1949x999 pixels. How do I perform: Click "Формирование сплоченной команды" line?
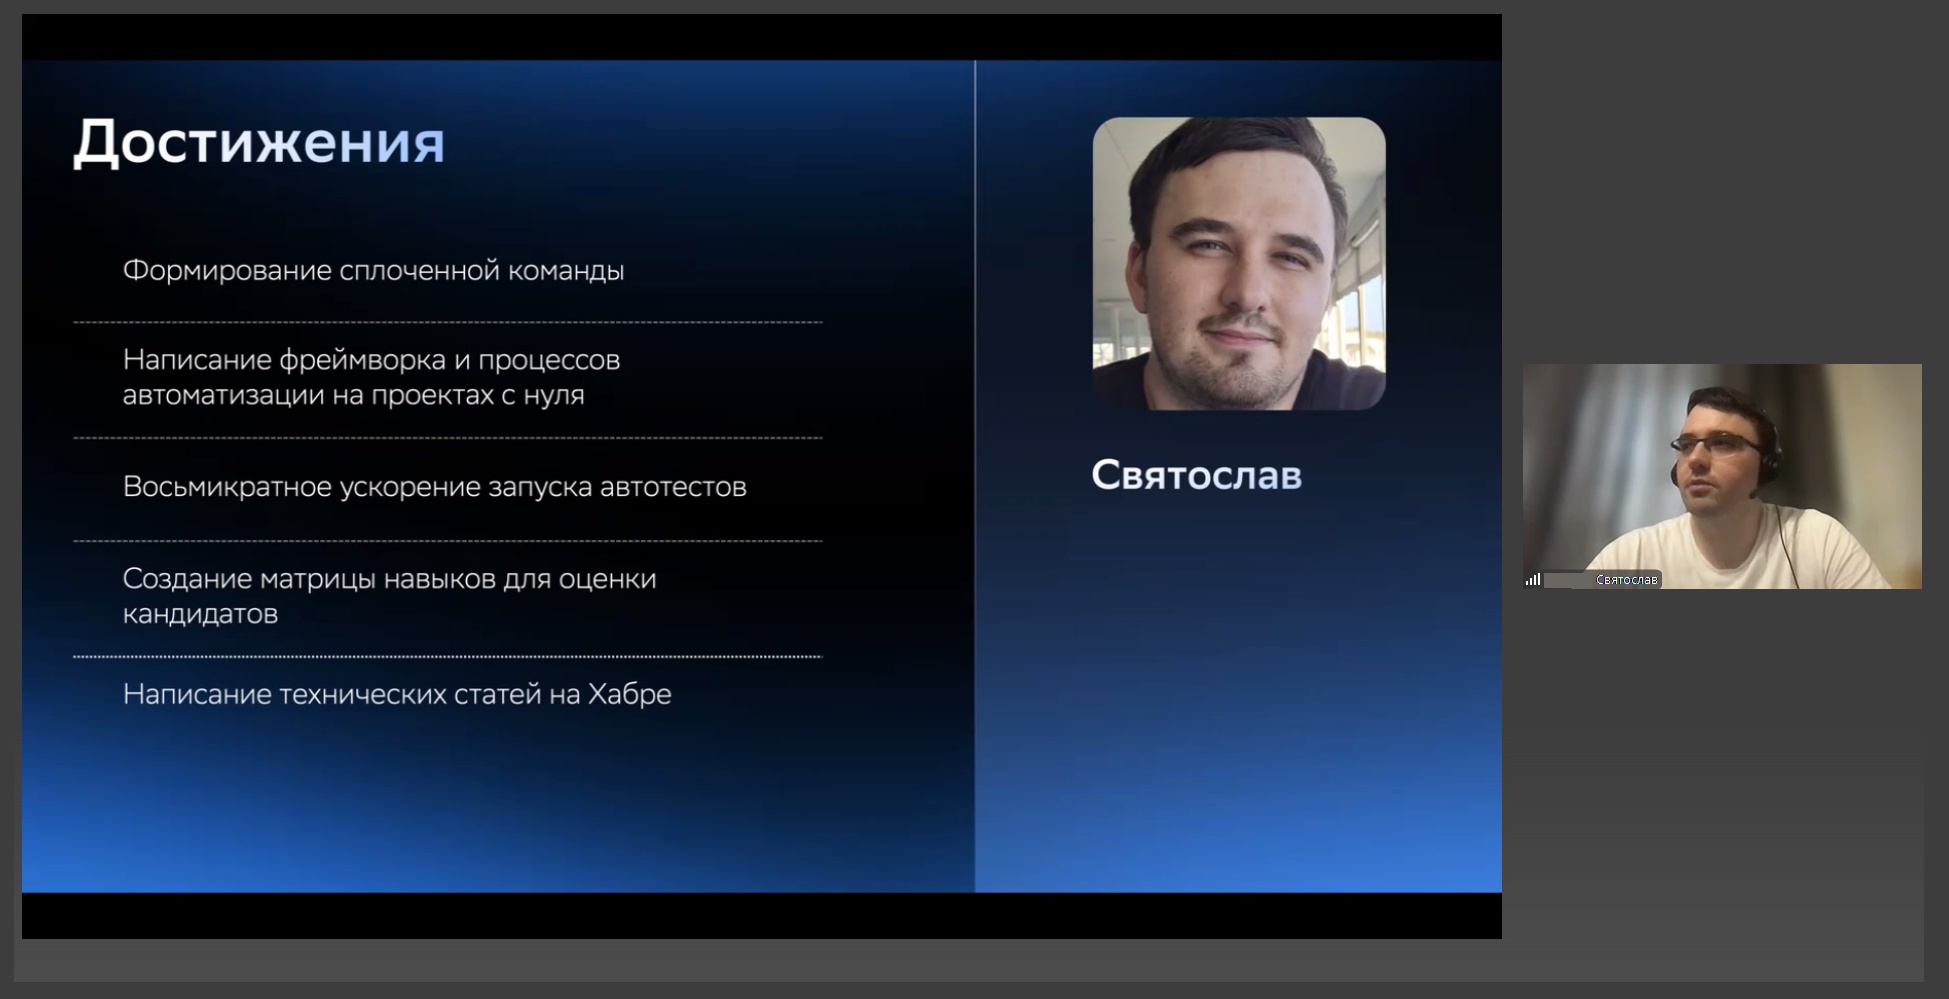pyautogui.click(x=373, y=271)
